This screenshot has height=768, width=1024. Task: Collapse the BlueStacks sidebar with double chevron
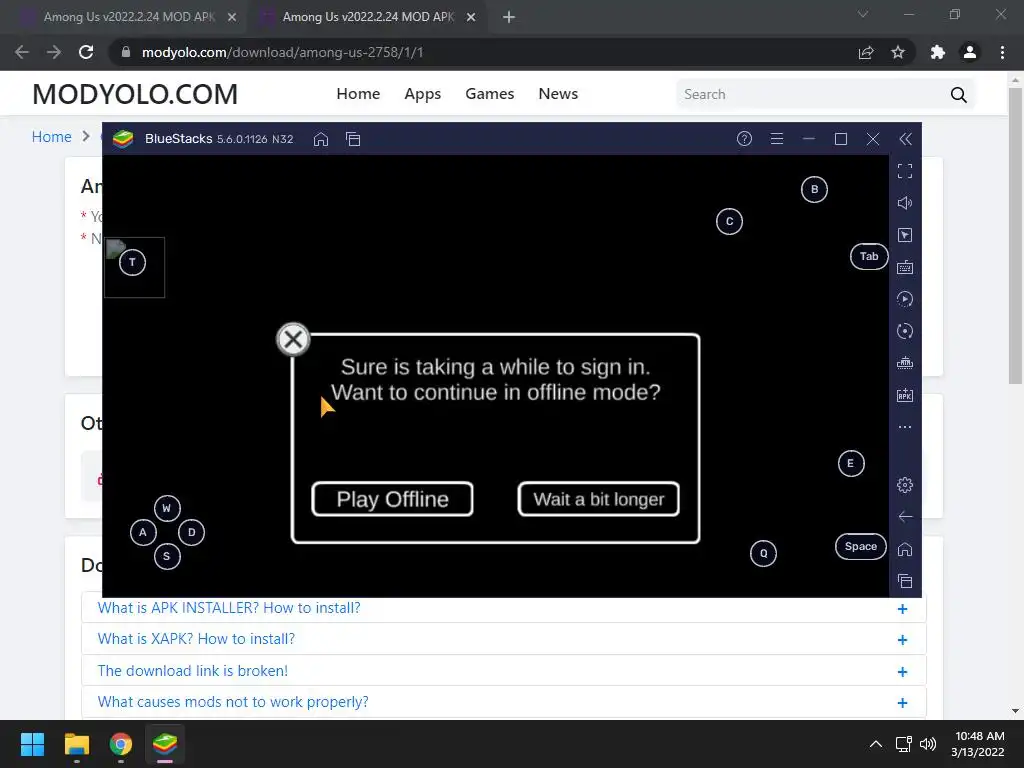pyautogui.click(x=905, y=138)
